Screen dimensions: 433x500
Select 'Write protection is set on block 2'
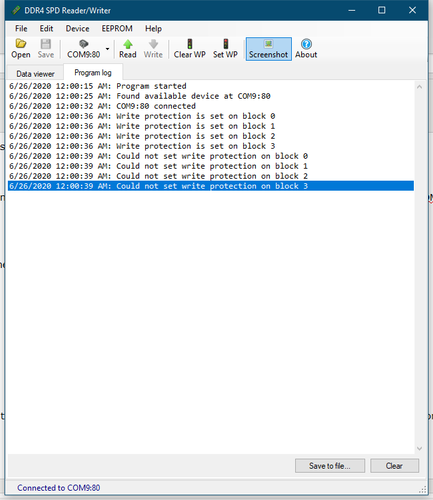(211, 136)
